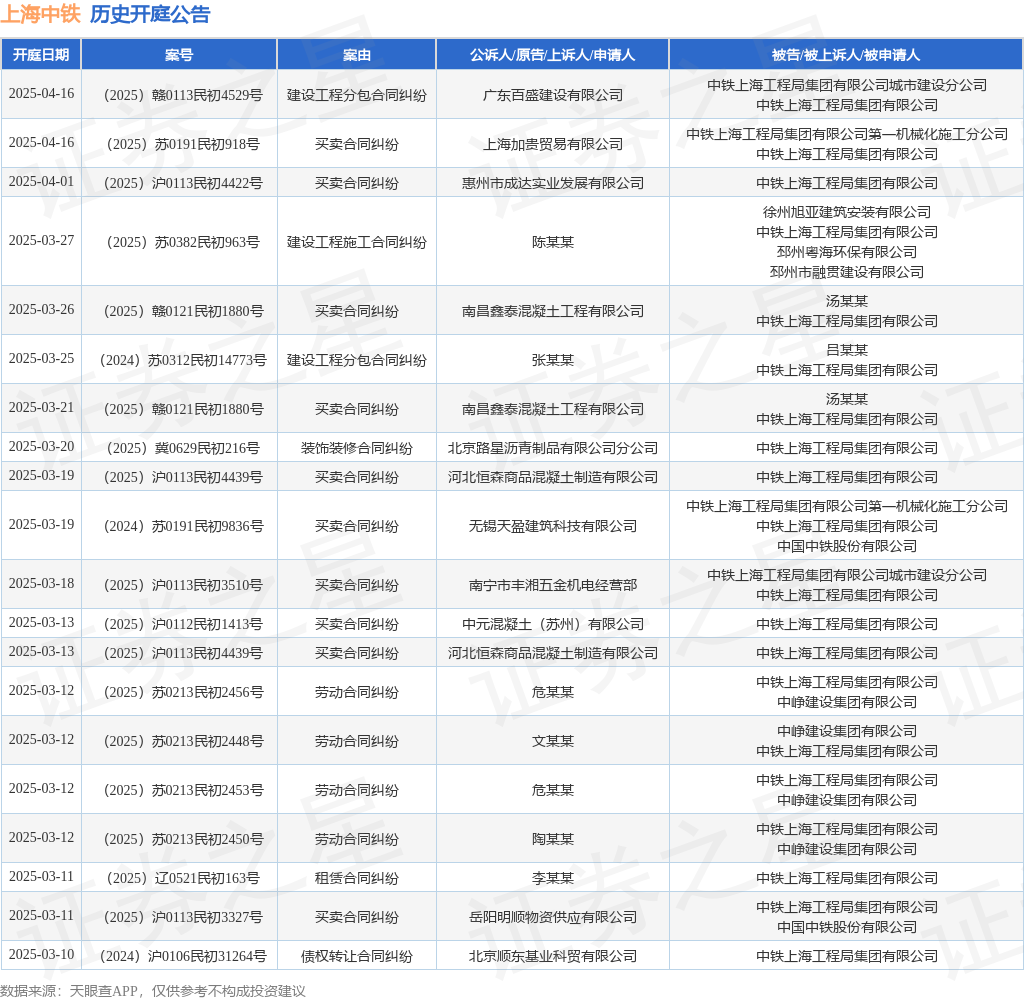The width and height of the screenshot is (1024, 1000).
Task: Click the 公诉人/原告/上诉人/申请人 header
Action: 552,55
